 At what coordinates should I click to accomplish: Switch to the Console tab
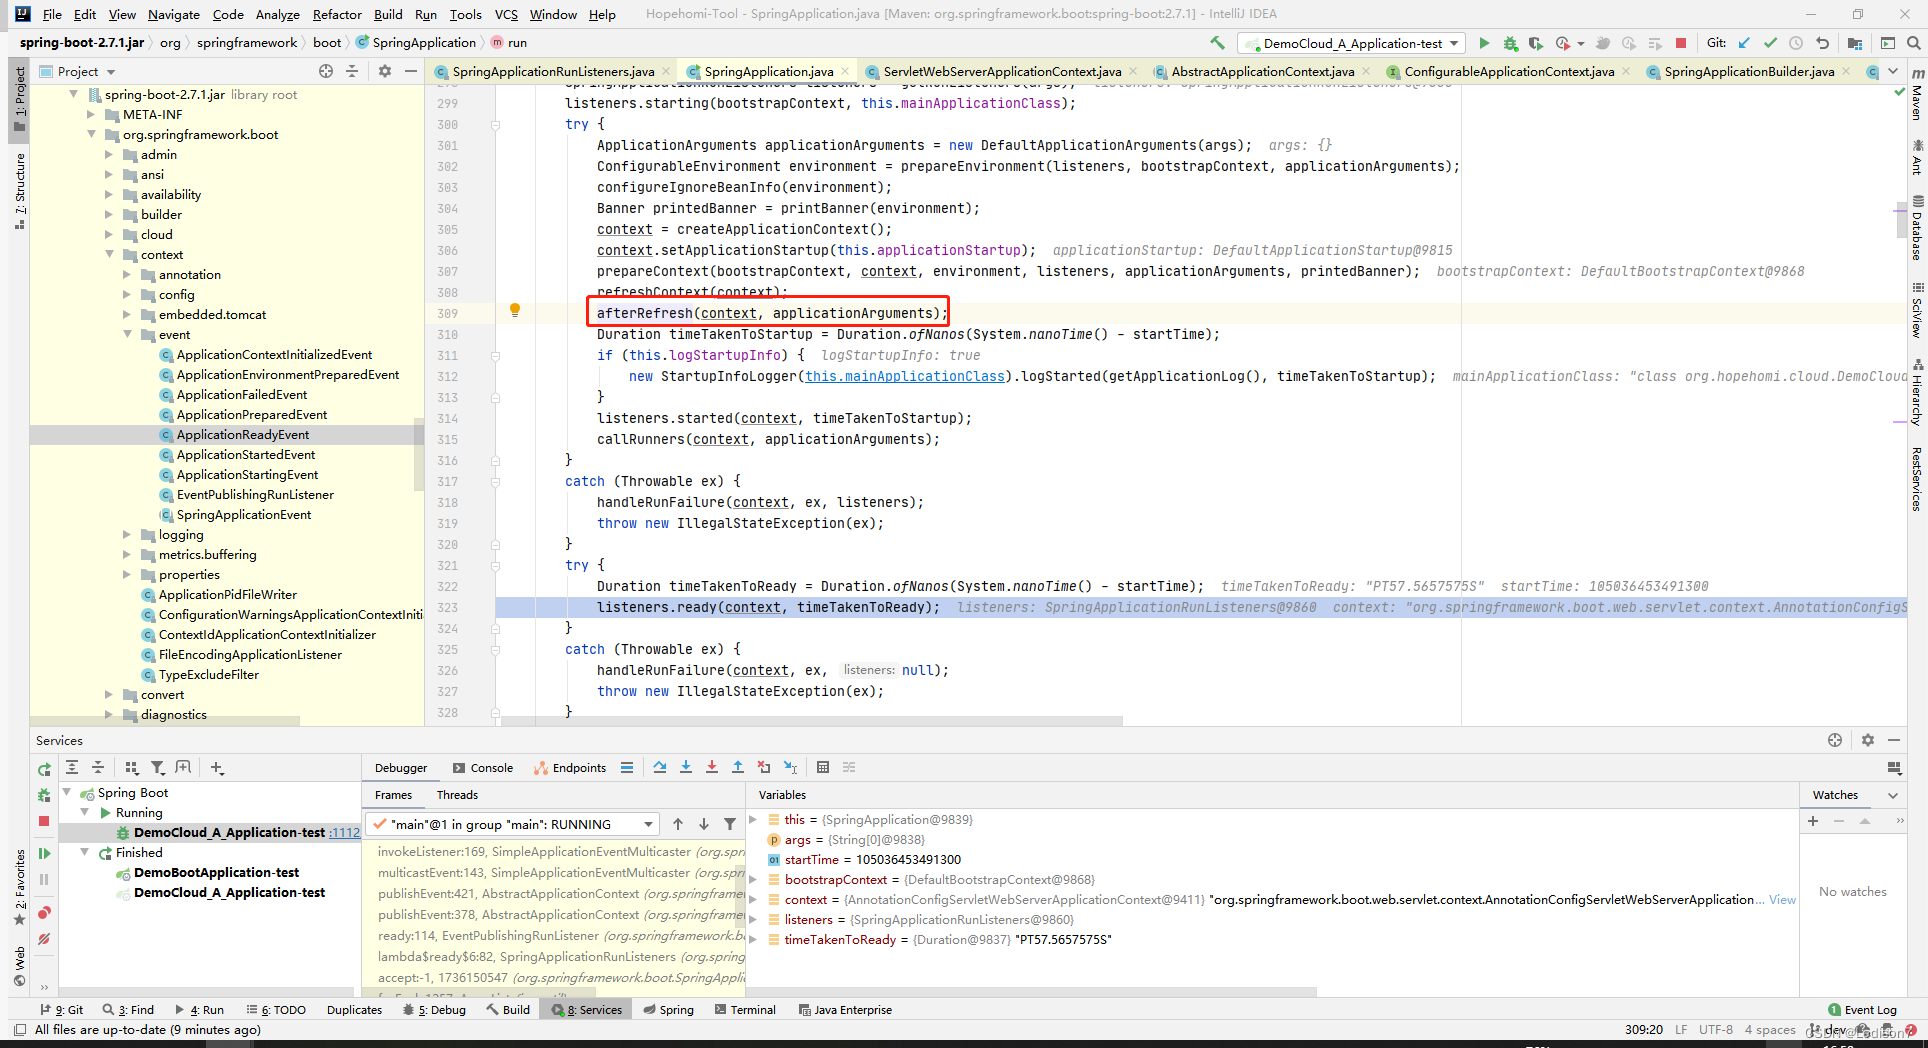[483, 768]
